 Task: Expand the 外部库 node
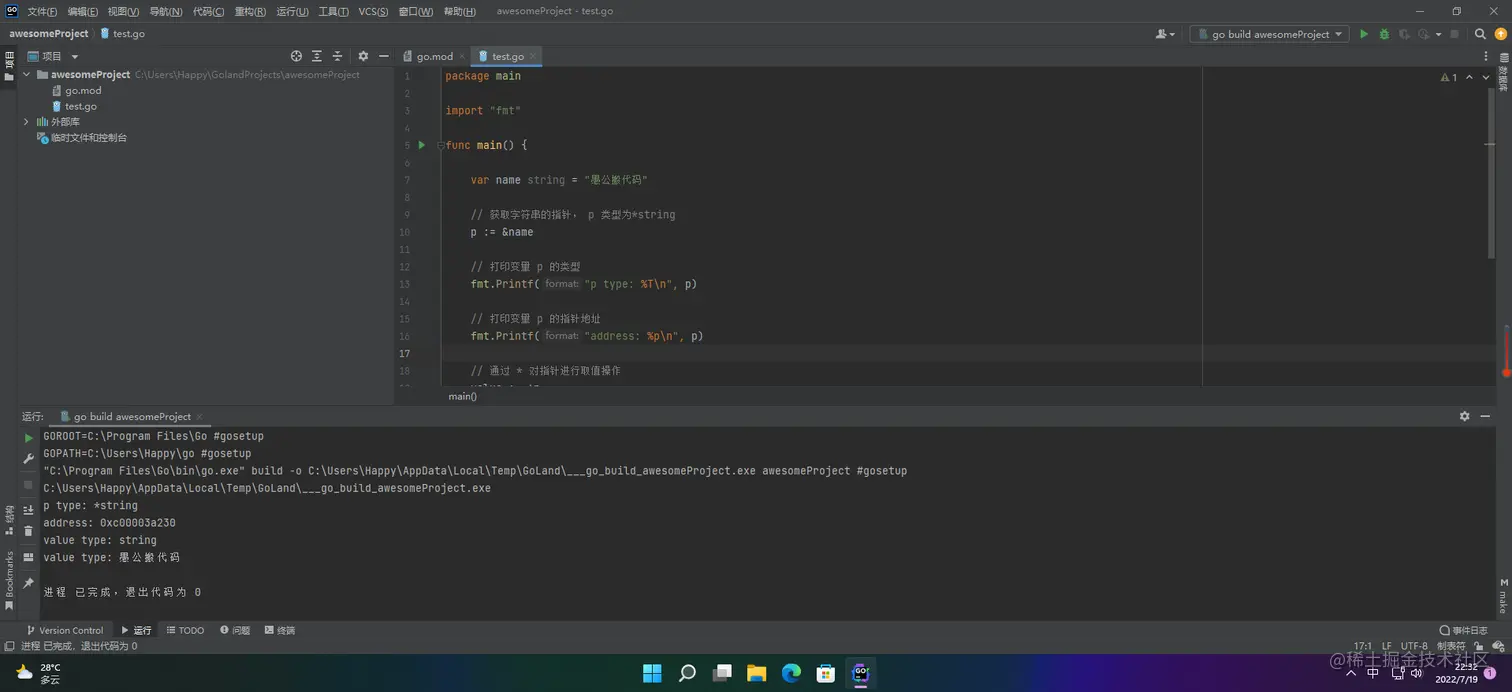coord(27,122)
